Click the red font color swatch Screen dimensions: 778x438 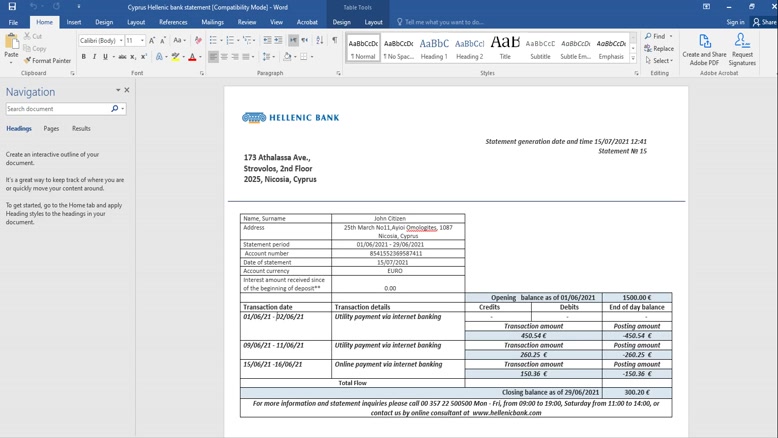tap(192, 57)
